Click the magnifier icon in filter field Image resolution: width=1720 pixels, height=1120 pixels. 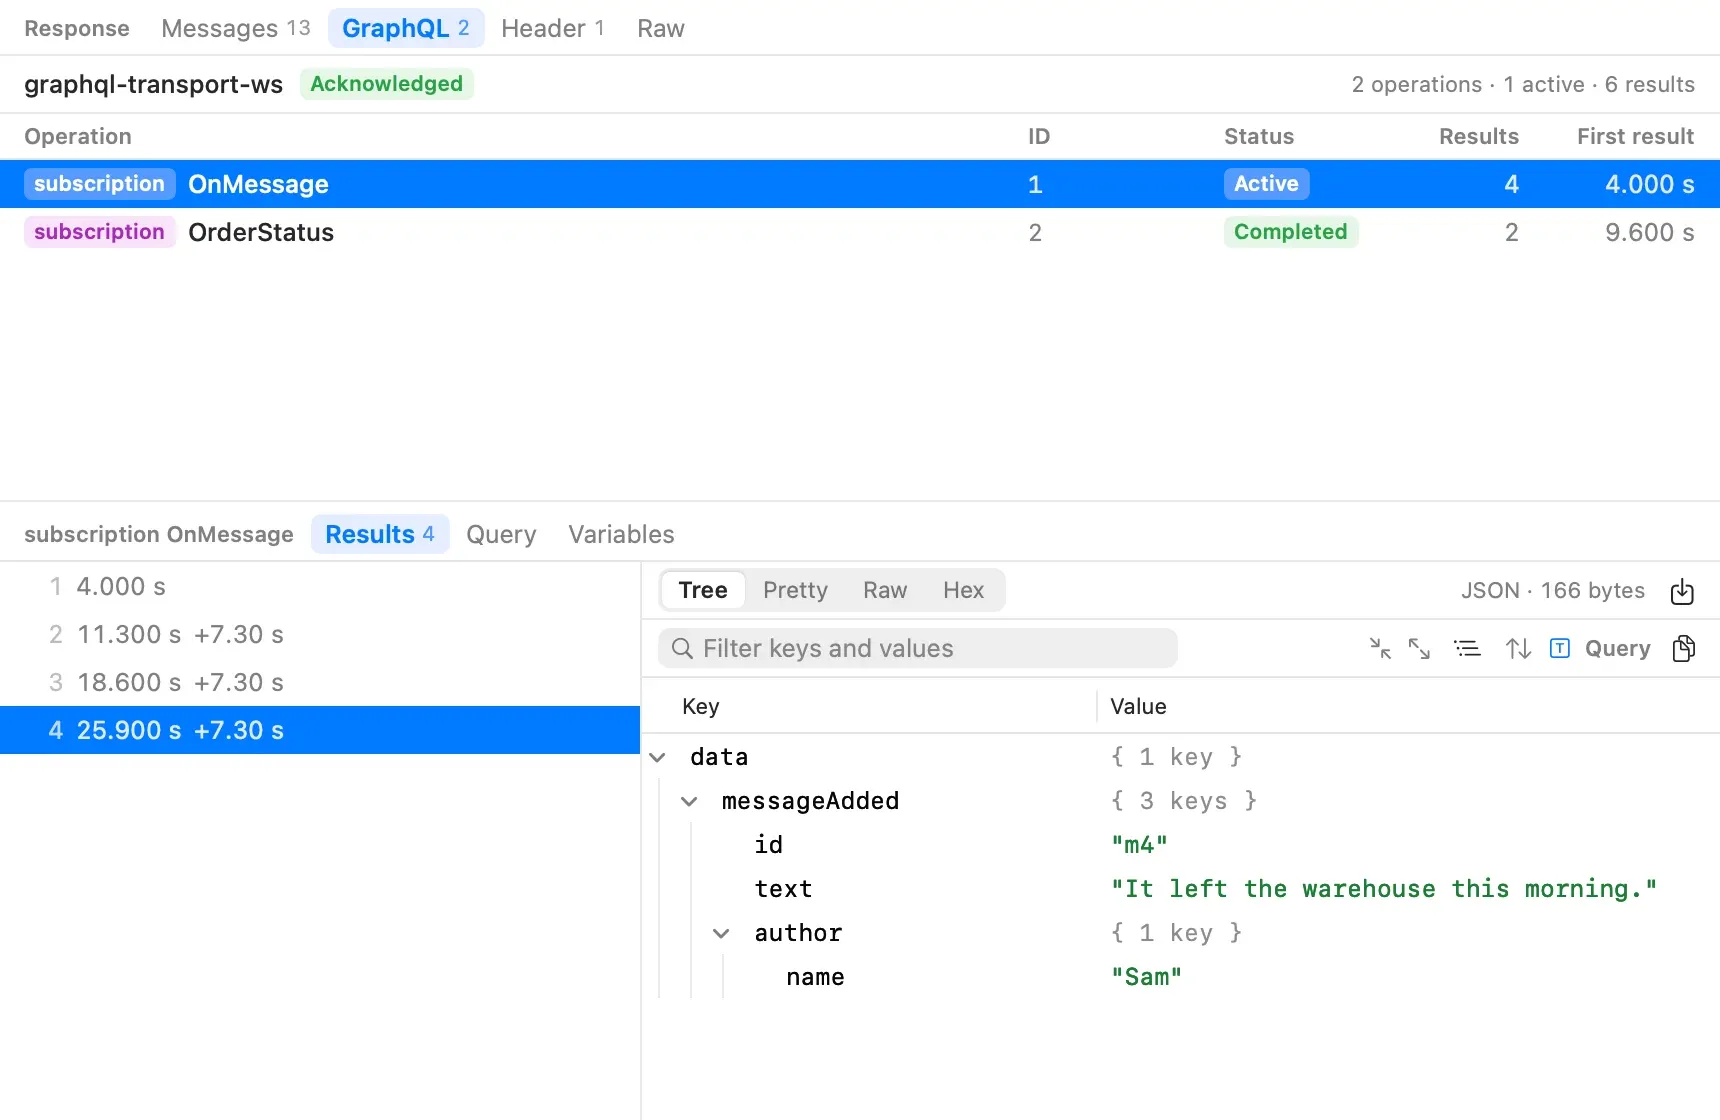coord(682,648)
